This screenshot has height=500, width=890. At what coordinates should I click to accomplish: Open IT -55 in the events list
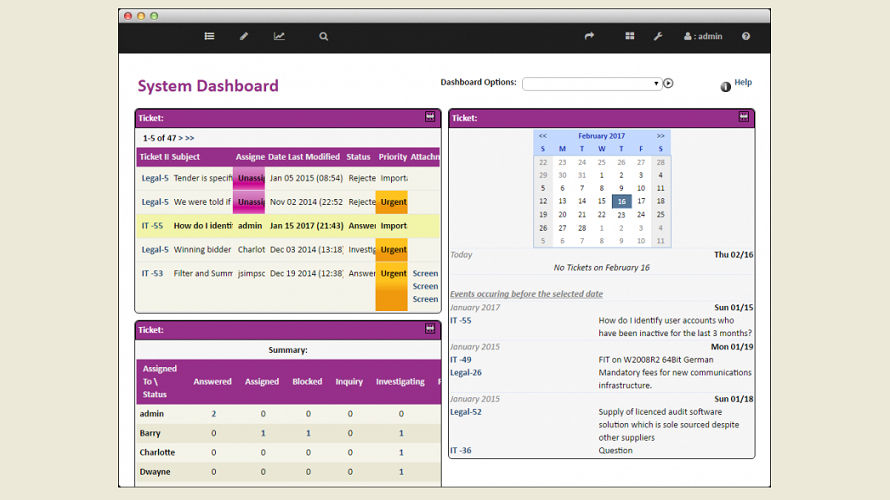(460, 321)
